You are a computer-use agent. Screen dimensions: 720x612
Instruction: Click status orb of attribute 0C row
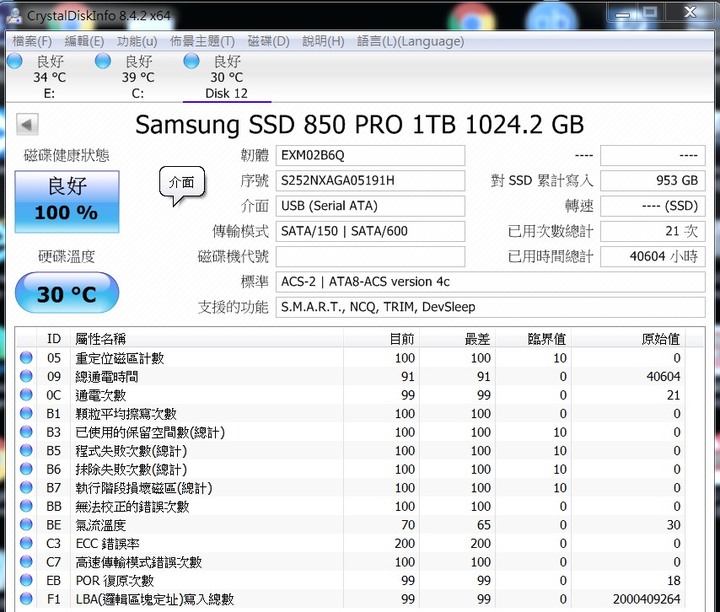[26, 395]
